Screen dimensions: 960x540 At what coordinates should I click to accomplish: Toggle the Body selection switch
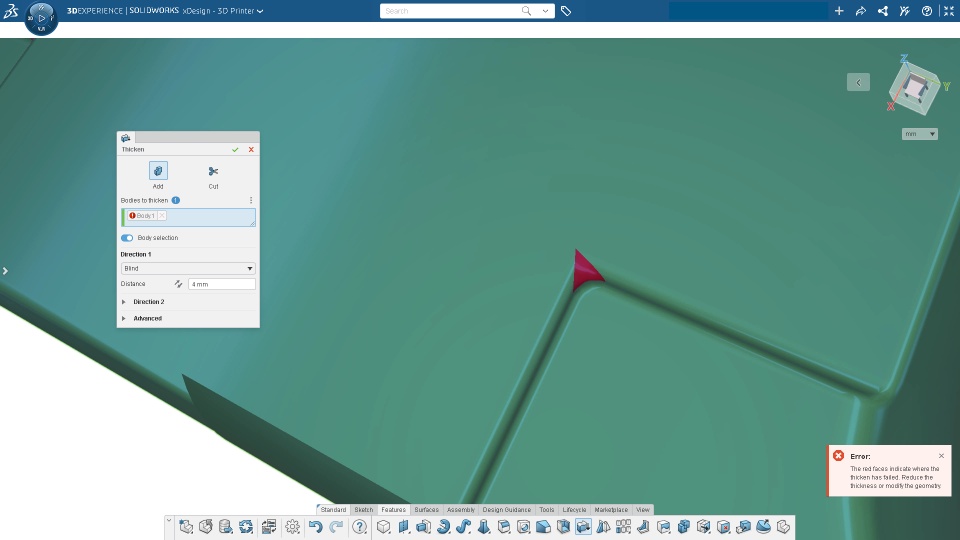(x=127, y=238)
